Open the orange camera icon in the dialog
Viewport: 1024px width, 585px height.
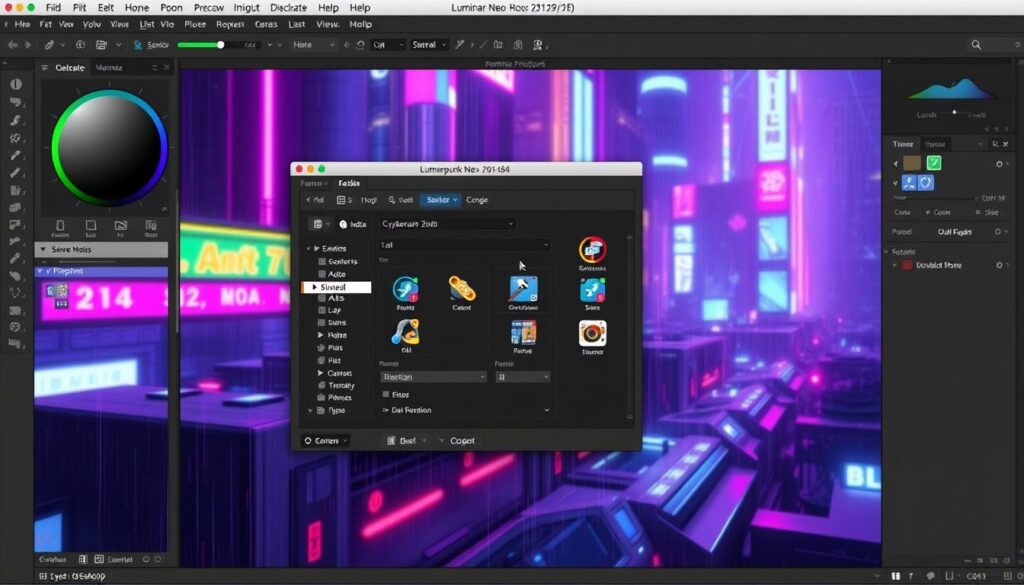coord(592,334)
